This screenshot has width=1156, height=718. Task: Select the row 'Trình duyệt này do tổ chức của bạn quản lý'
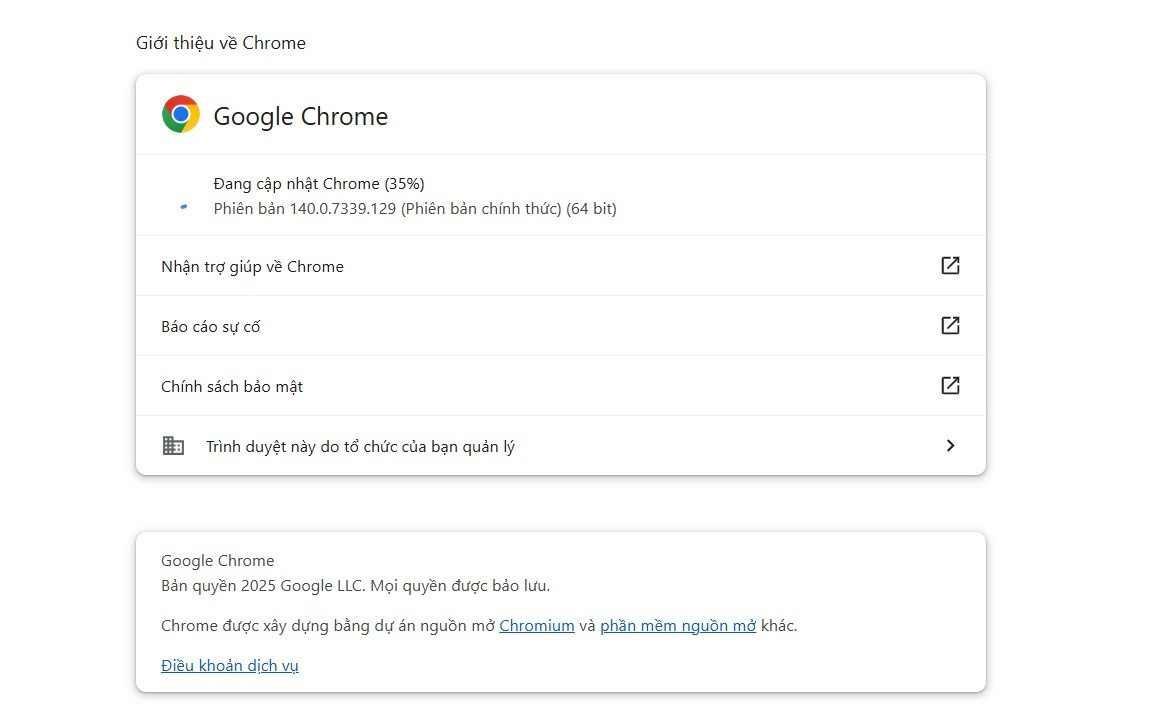point(560,445)
